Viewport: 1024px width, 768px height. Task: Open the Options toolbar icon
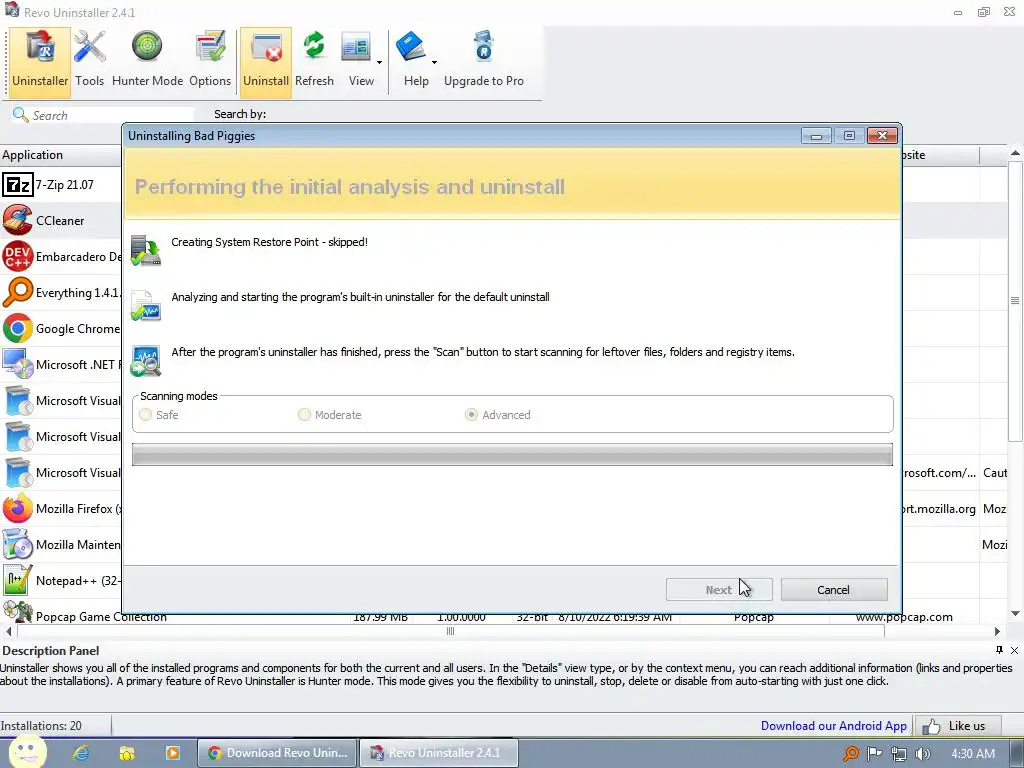pos(210,60)
